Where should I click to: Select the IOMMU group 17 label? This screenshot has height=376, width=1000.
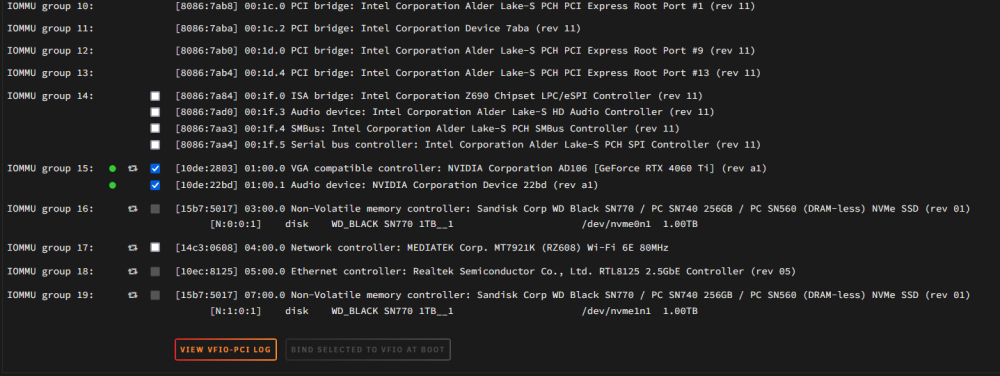(x=50, y=247)
